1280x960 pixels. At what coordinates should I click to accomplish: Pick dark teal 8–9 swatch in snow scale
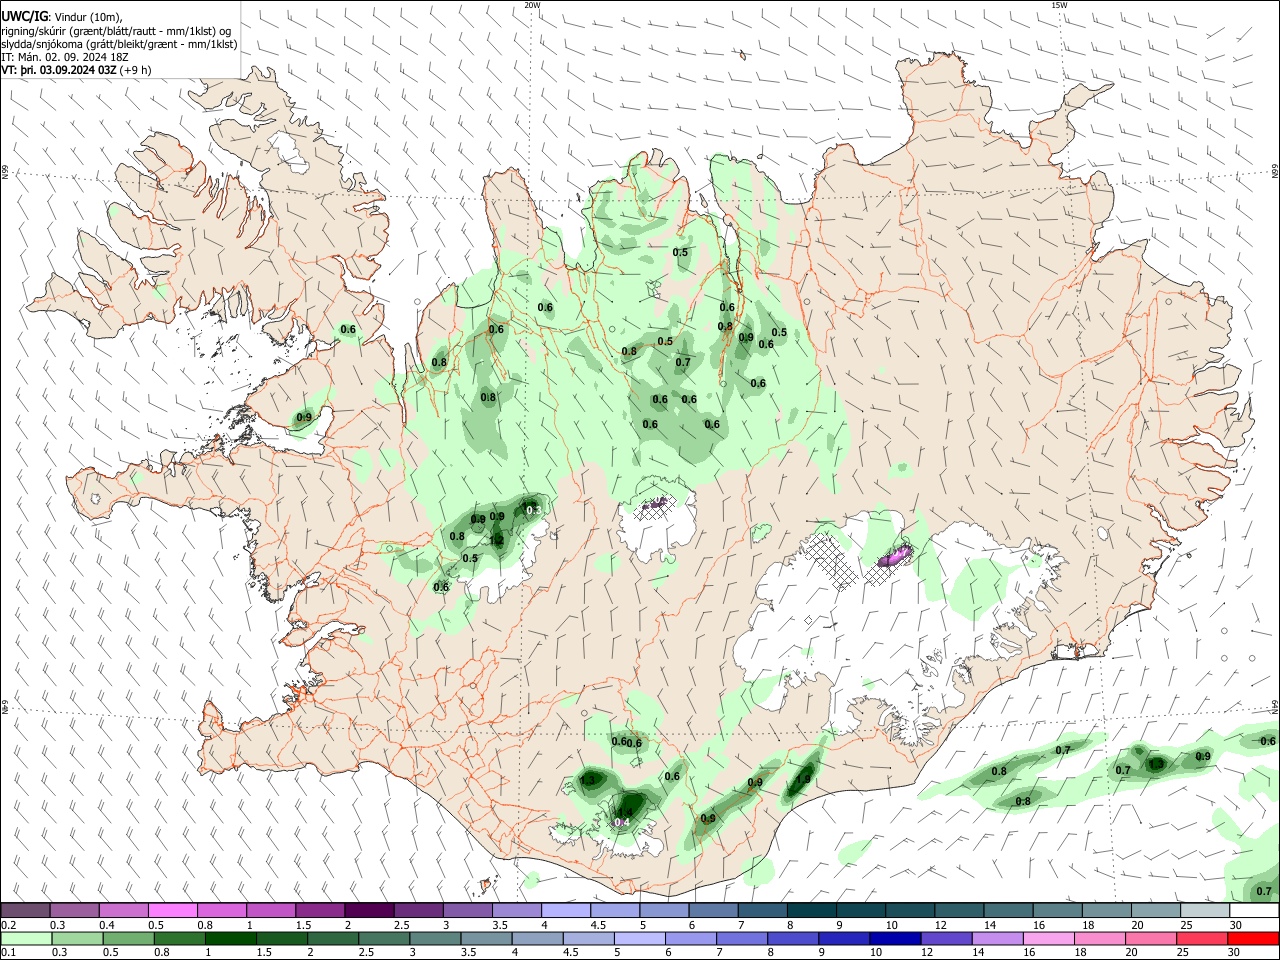(811, 911)
